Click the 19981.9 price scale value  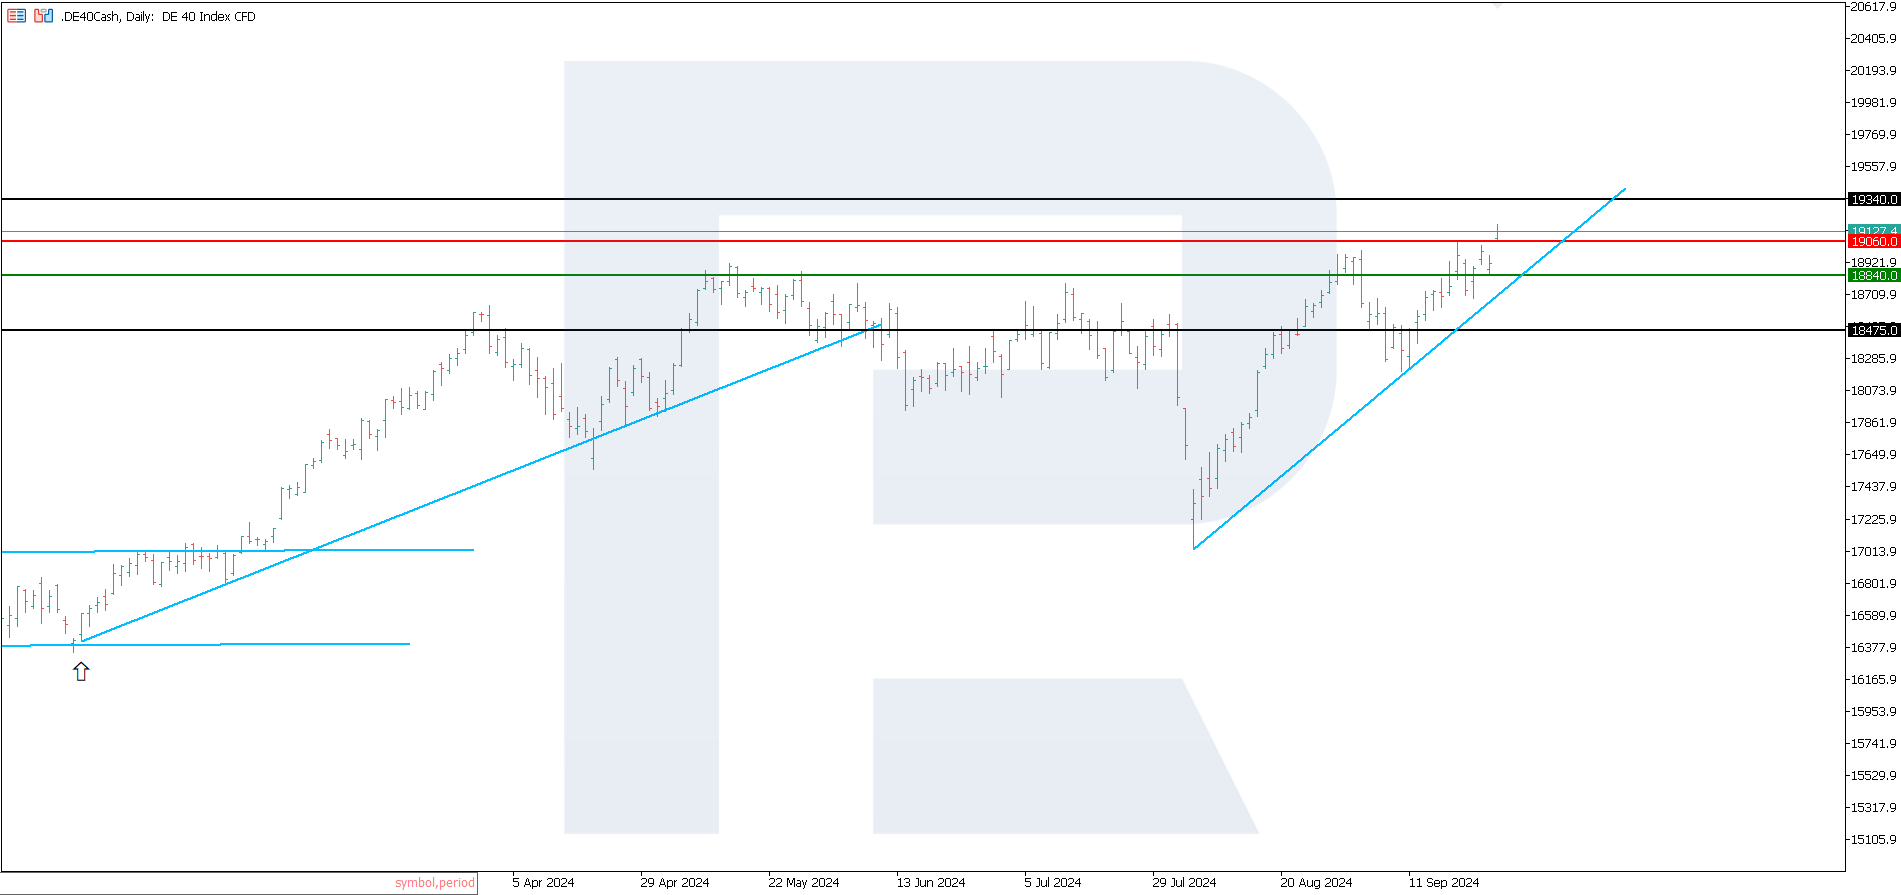point(1873,103)
